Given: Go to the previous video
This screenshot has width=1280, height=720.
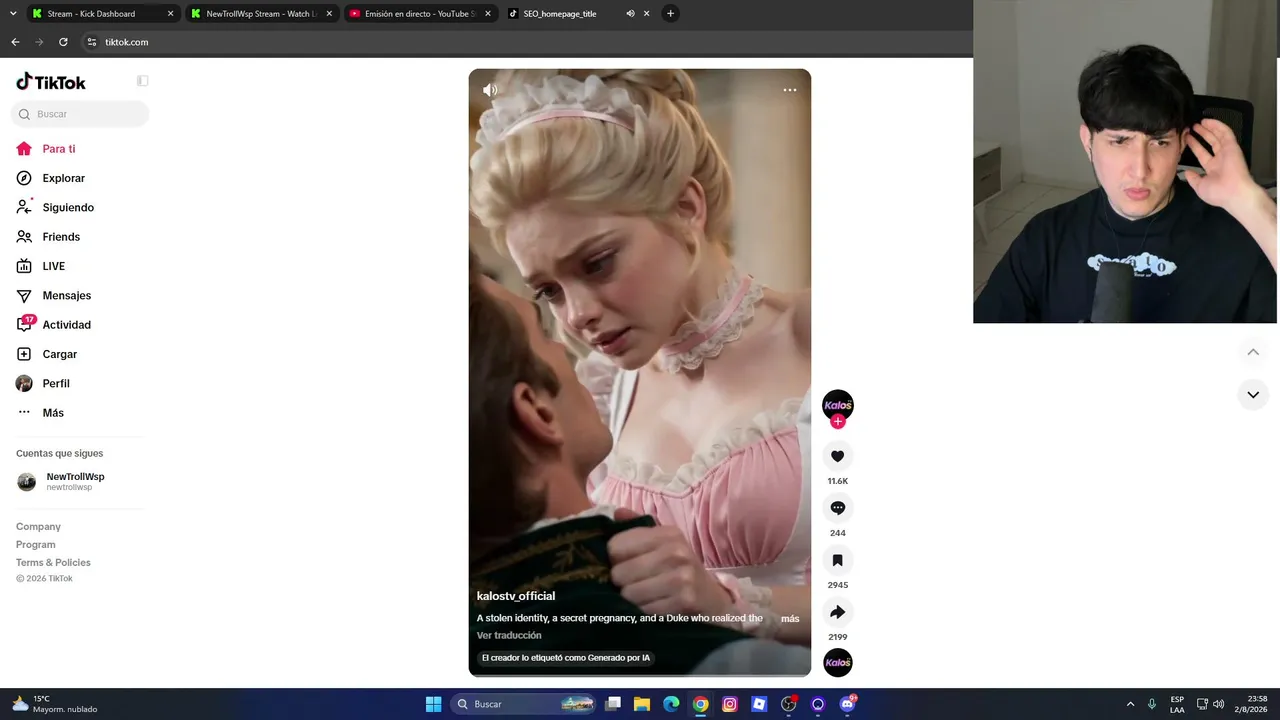Looking at the screenshot, I should (x=1253, y=352).
